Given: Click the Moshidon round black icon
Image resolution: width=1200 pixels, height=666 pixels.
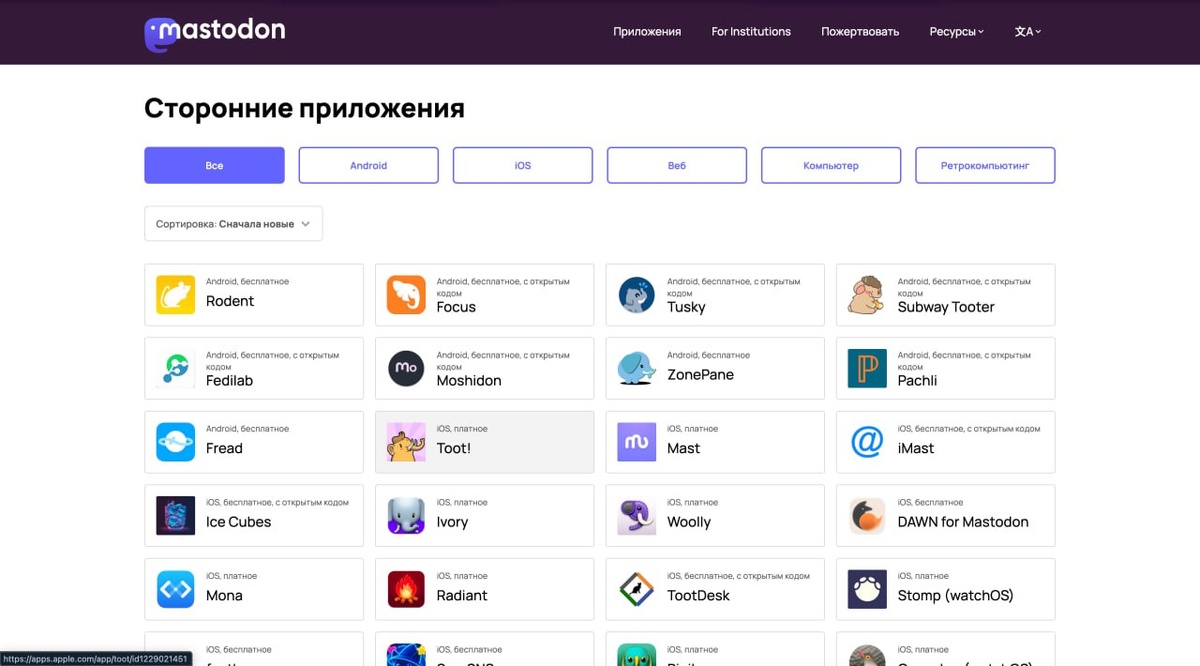Looking at the screenshot, I should [406, 369].
